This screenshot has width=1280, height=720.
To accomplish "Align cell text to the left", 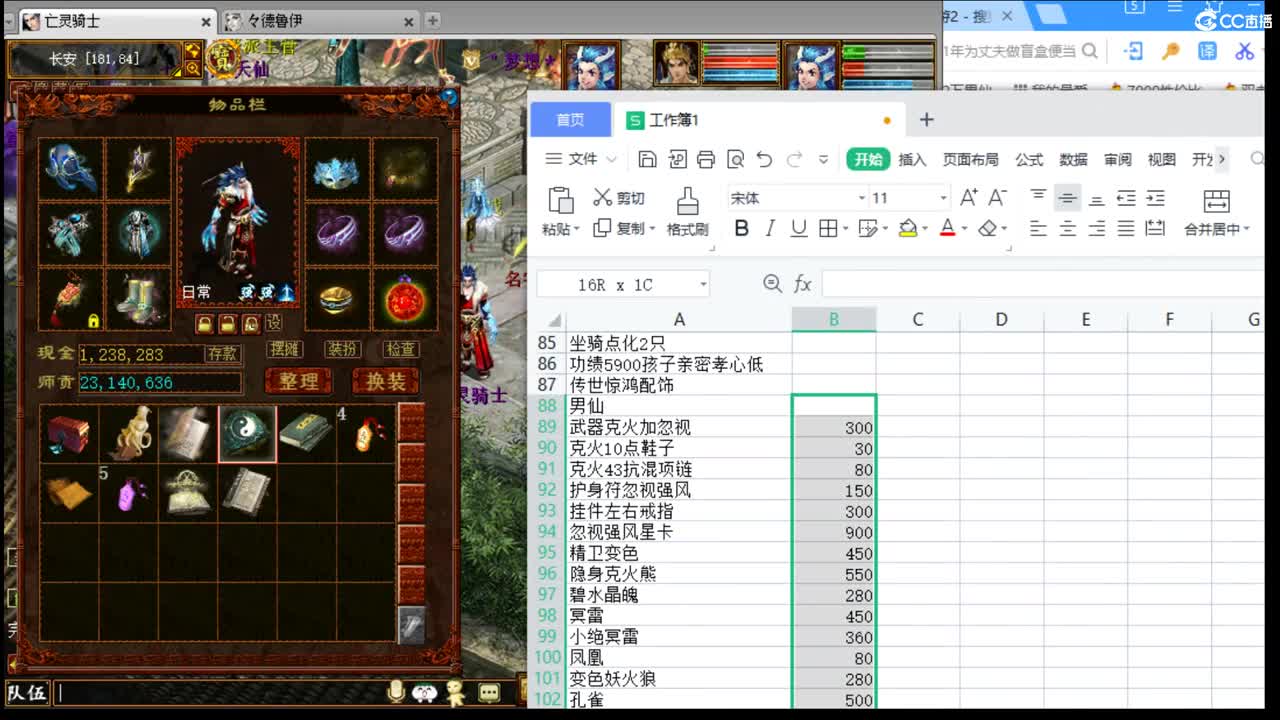I will [1038, 229].
